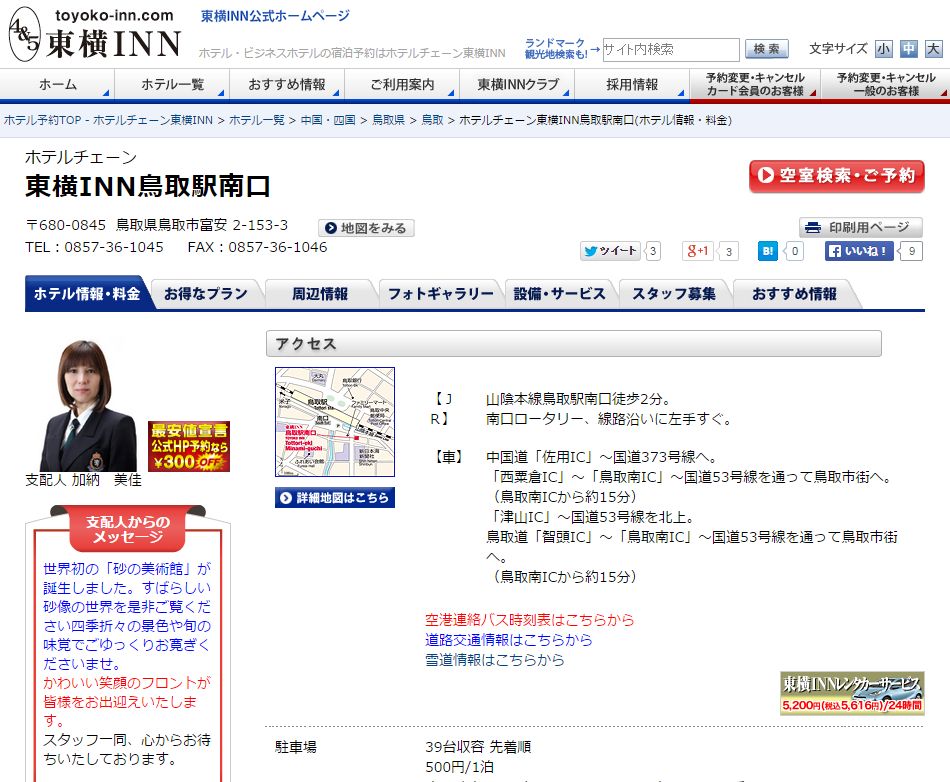The height and width of the screenshot is (782, 950).
Task: Click the 空室検索・ご予約 reservation button
Action: point(837,176)
